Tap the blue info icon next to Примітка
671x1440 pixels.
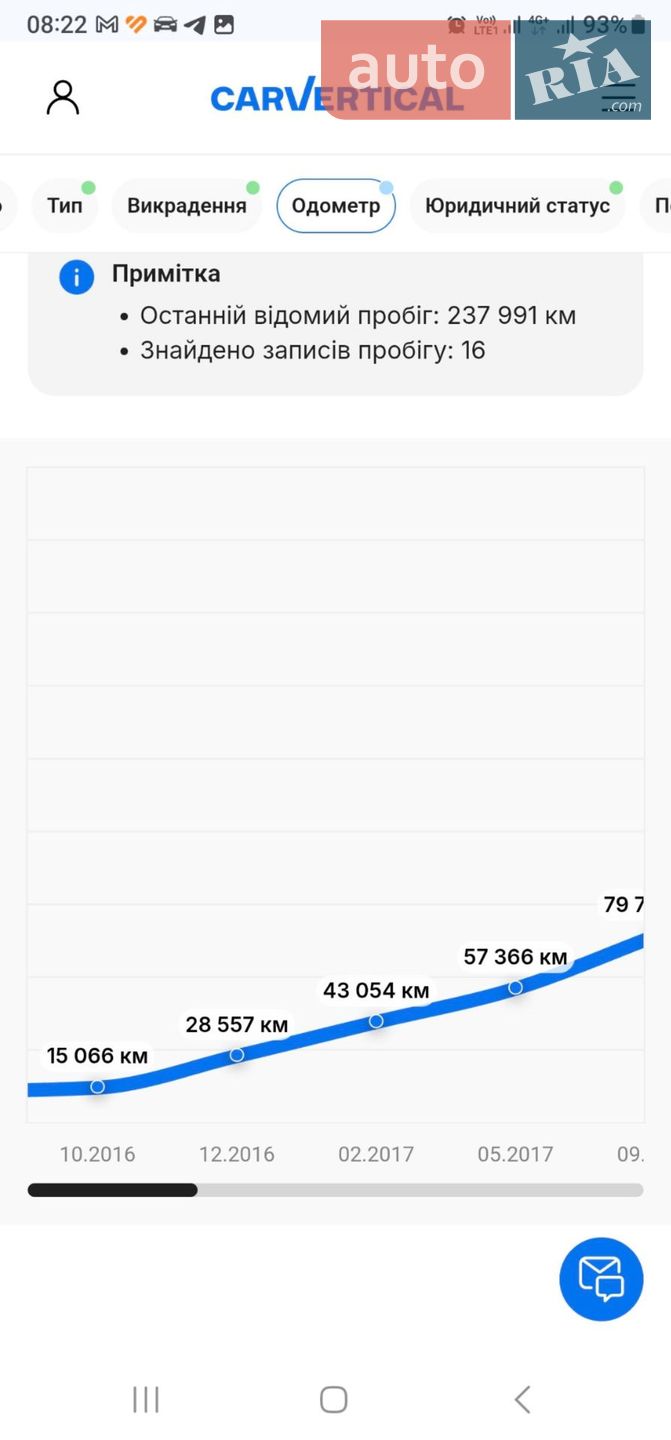(77, 276)
